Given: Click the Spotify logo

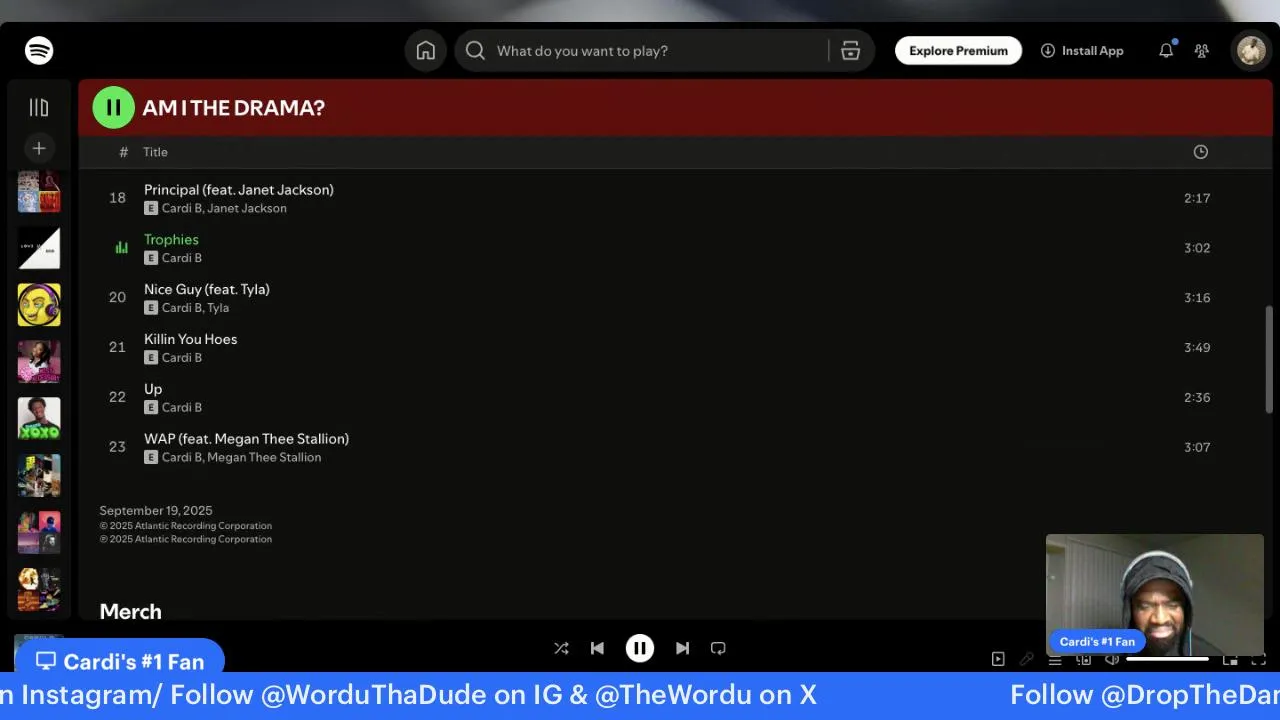Looking at the screenshot, I should click(x=39, y=51).
